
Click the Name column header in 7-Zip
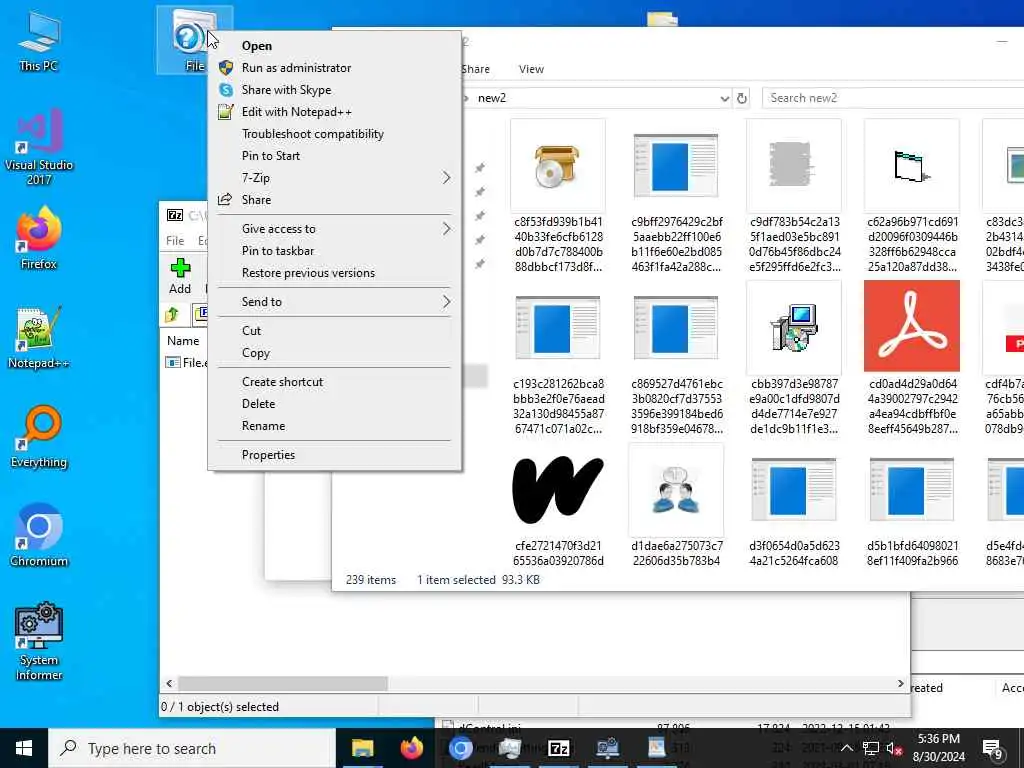[x=183, y=341]
